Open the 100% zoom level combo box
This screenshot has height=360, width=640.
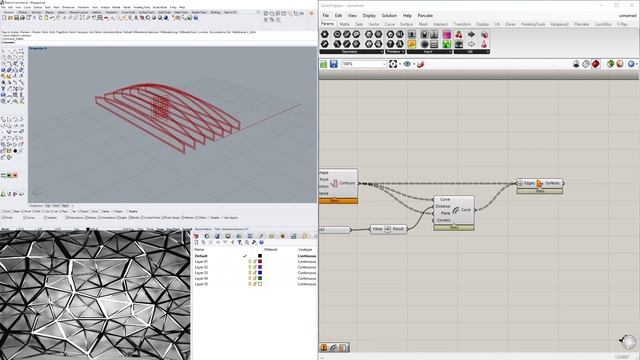(364, 64)
